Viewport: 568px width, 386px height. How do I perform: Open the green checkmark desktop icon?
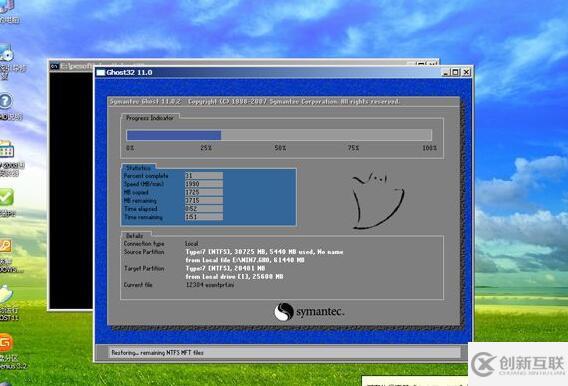click(6, 198)
